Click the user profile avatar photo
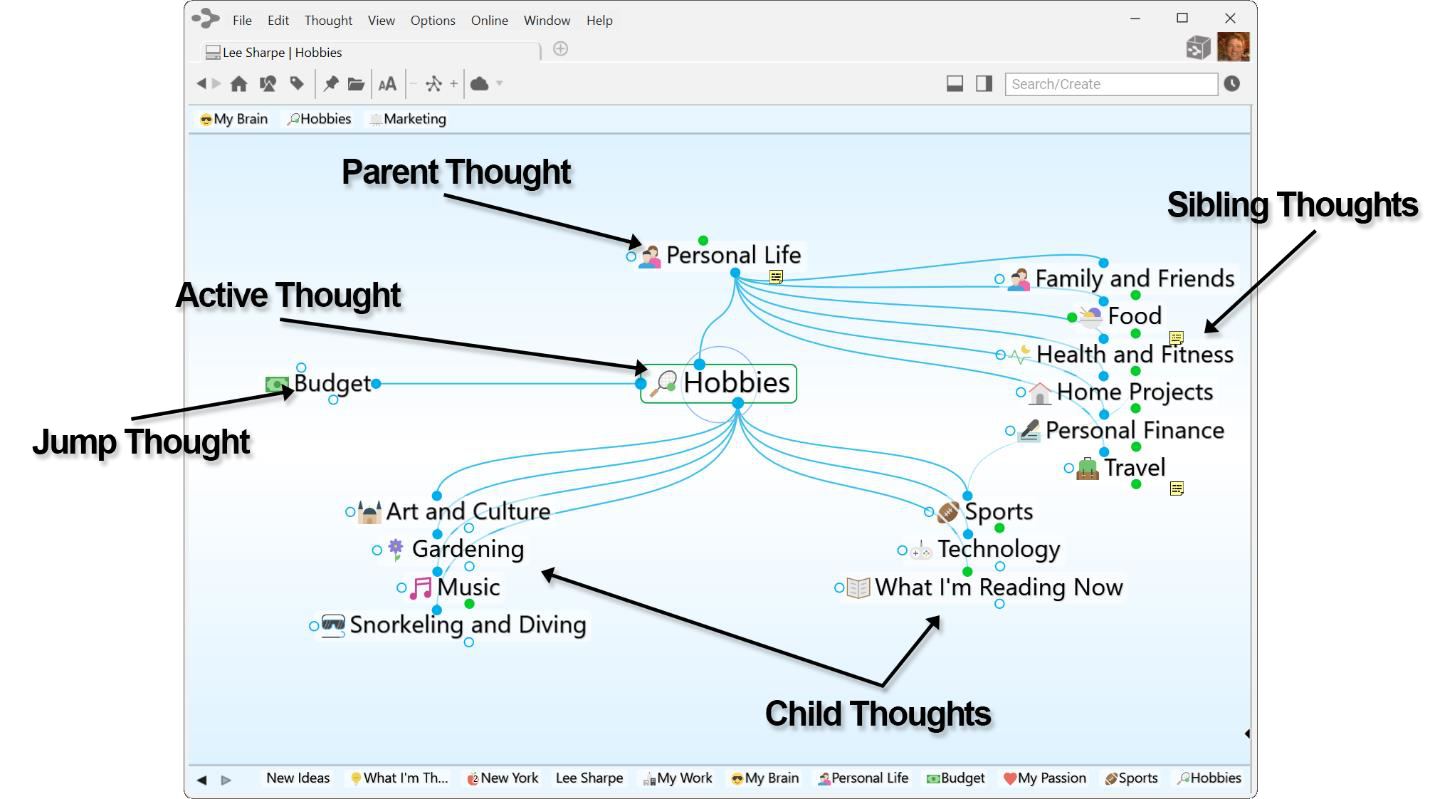 pos(1233,47)
